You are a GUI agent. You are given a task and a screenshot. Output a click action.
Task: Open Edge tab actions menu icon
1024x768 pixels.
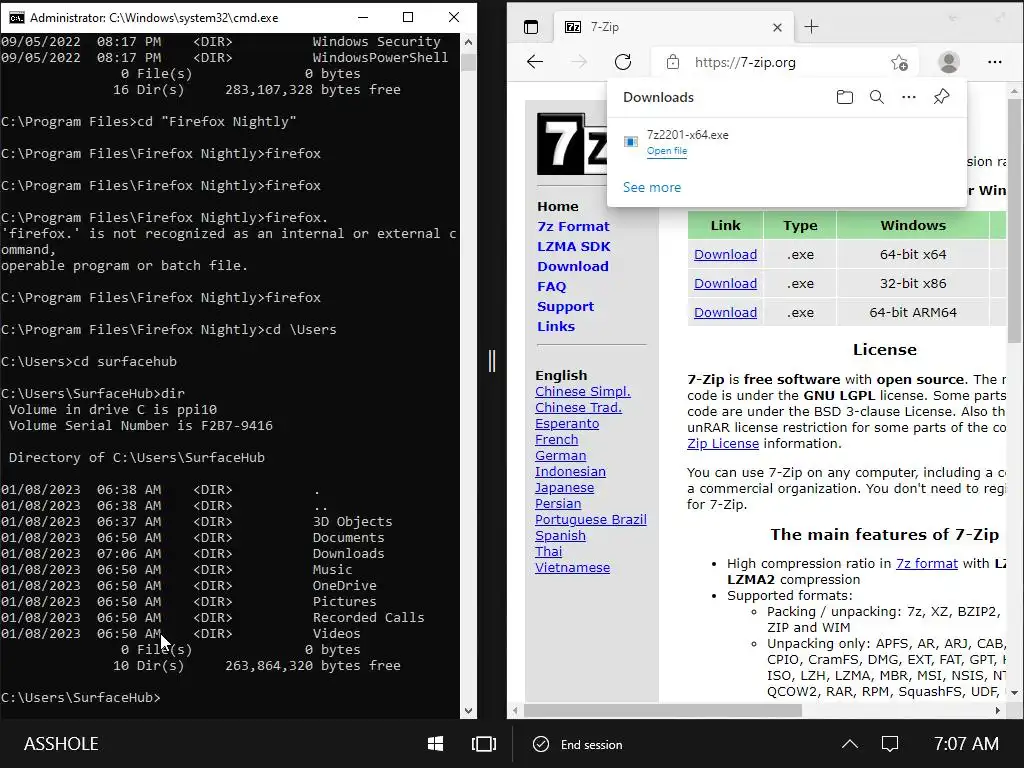point(531,27)
